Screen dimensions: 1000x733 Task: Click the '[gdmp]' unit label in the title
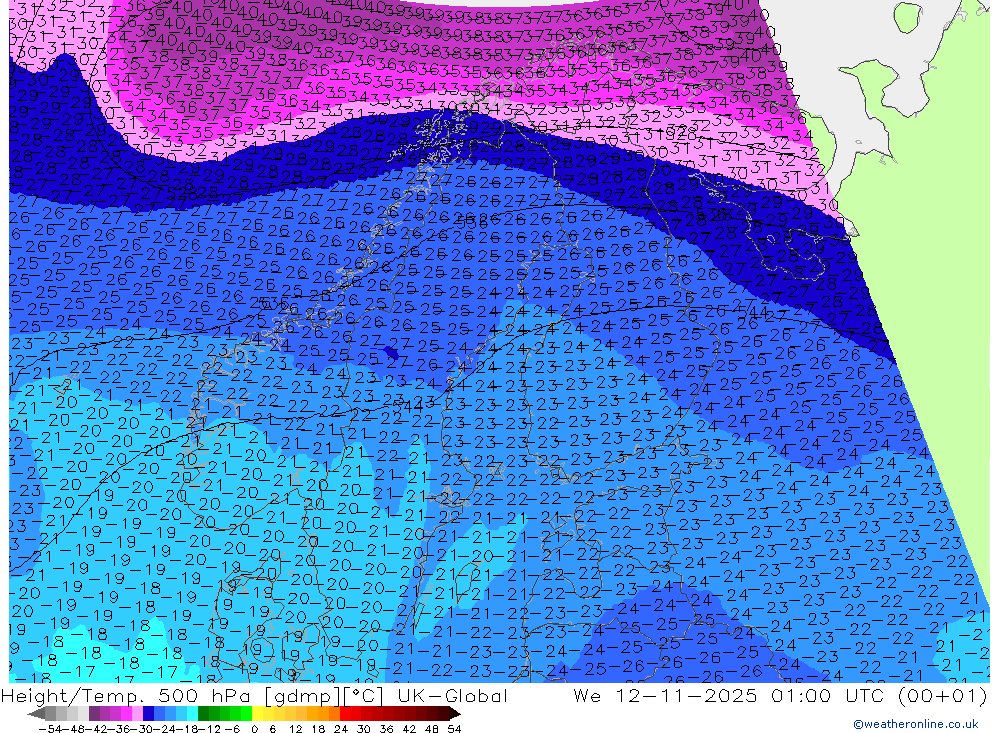click(x=304, y=695)
